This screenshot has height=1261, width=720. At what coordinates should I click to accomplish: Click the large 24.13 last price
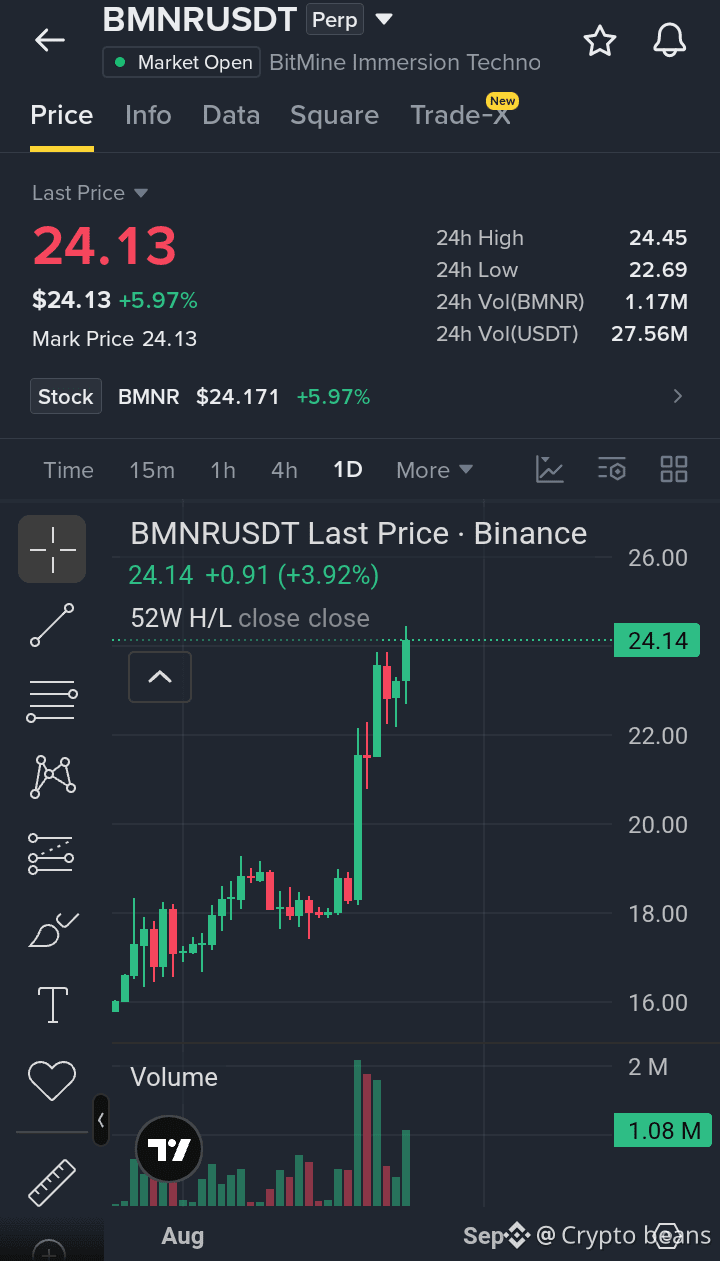tap(105, 246)
